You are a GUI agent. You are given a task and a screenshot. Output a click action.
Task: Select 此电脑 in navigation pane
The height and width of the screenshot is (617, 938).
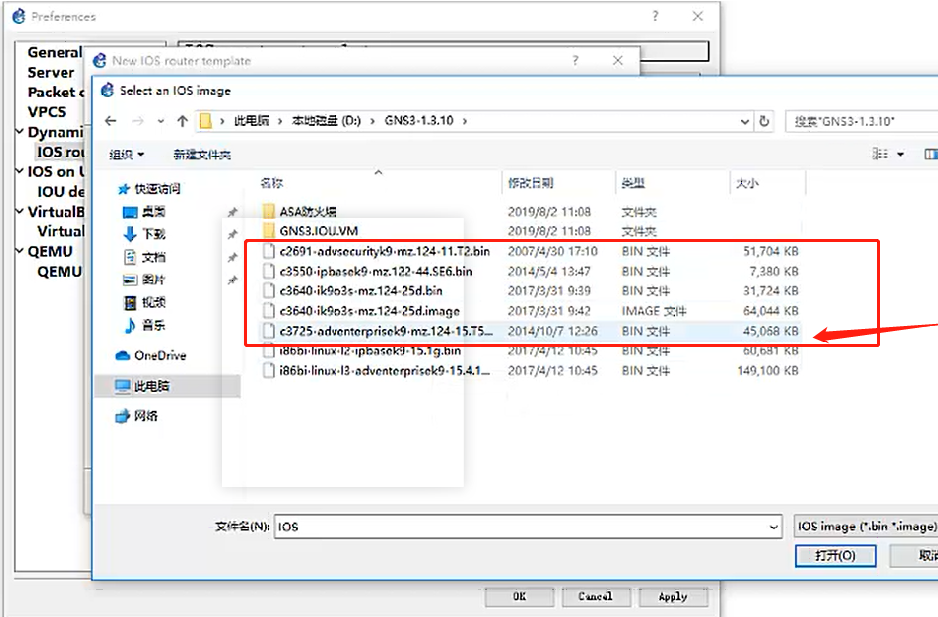click(142, 386)
